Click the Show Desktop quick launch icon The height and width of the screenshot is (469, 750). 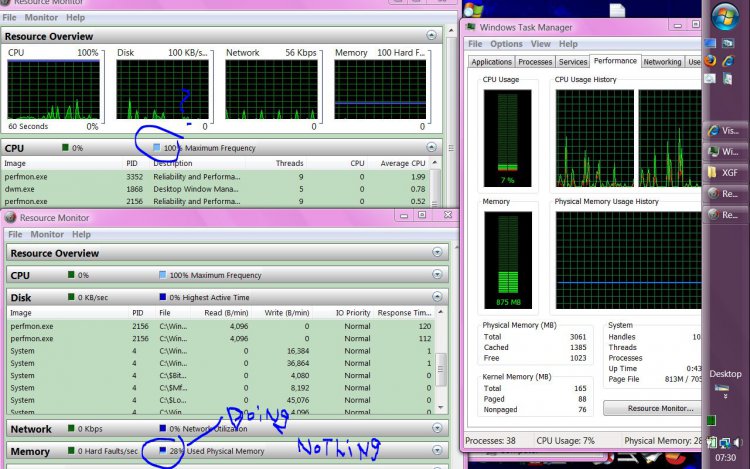[x=710, y=44]
